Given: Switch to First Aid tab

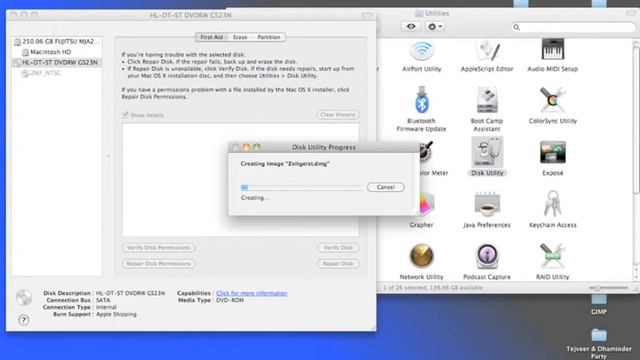Looking at the screenshot, I should [211, 37].
